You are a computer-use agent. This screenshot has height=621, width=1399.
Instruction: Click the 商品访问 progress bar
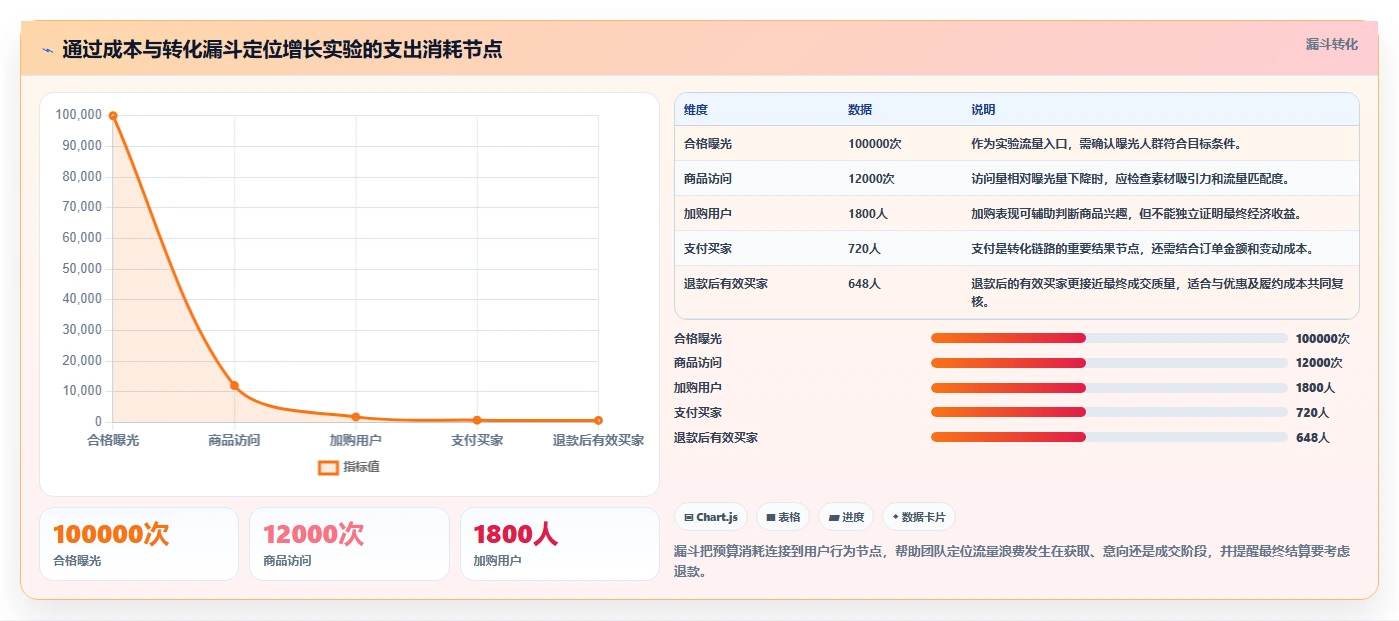coord(1109,363)
